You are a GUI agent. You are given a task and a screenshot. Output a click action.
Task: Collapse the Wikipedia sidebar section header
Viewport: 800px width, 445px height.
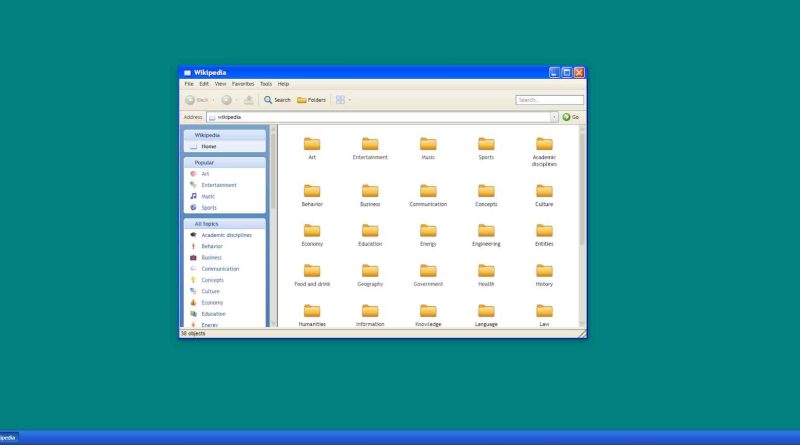tap(225, 135)
